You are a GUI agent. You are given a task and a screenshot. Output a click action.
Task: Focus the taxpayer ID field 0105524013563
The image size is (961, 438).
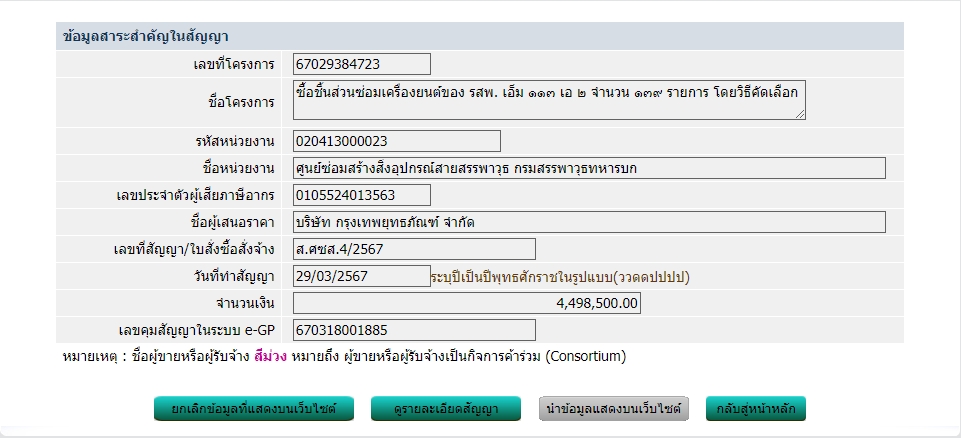click(x=362, y=195)
